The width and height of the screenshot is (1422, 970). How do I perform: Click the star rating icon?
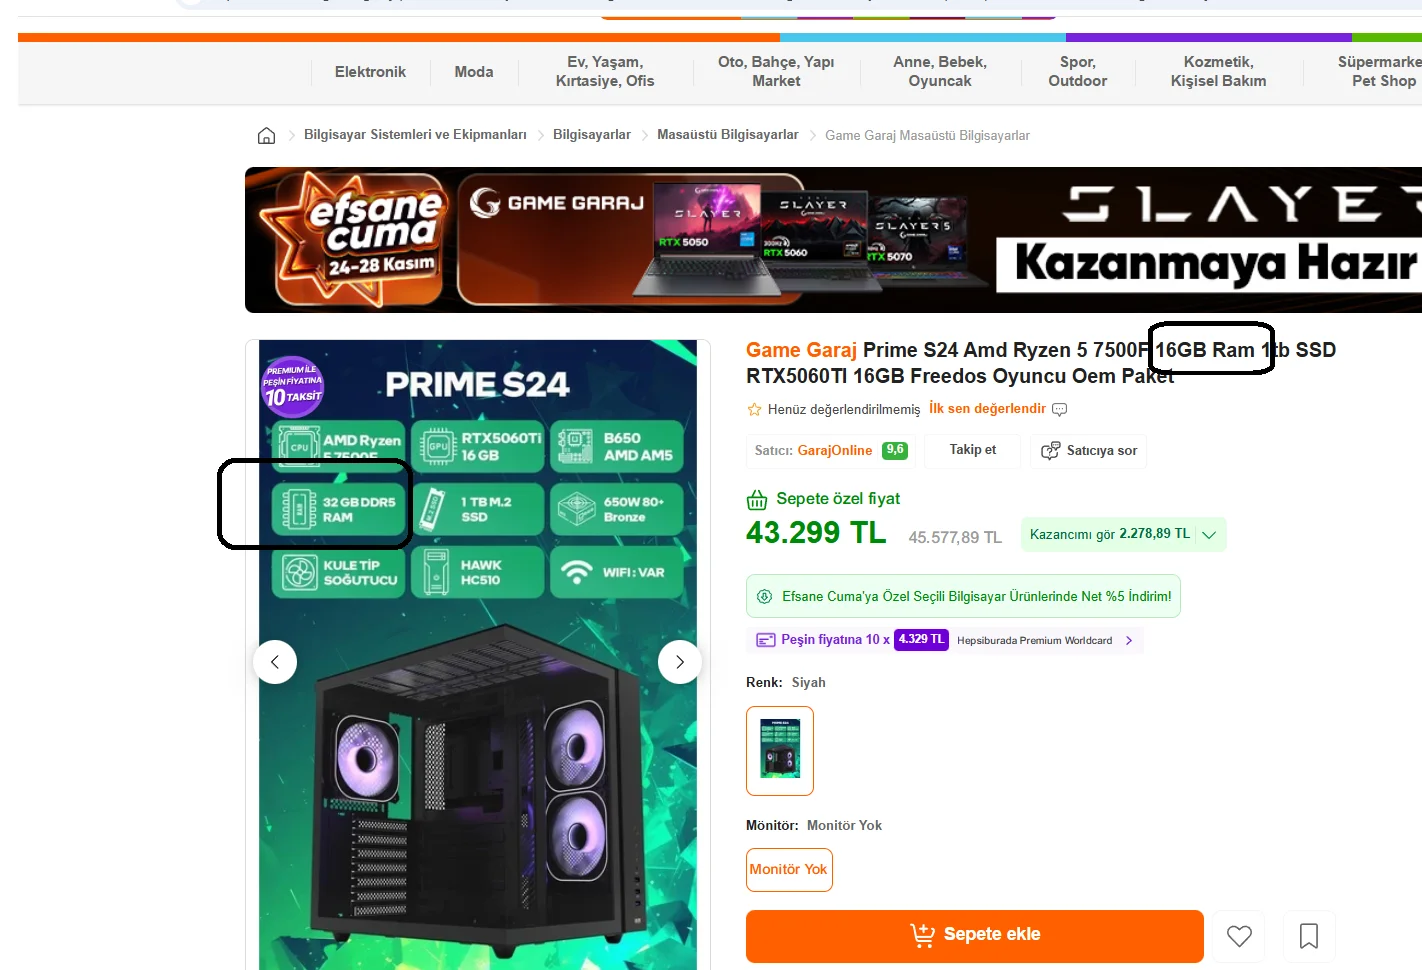pyautogui.click(x=755, y=409)
